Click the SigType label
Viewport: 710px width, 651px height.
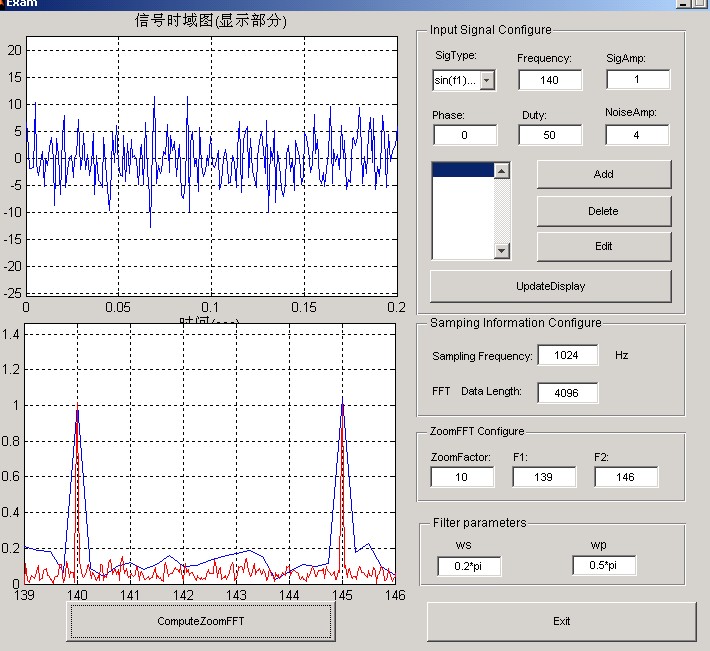[456, 55]
